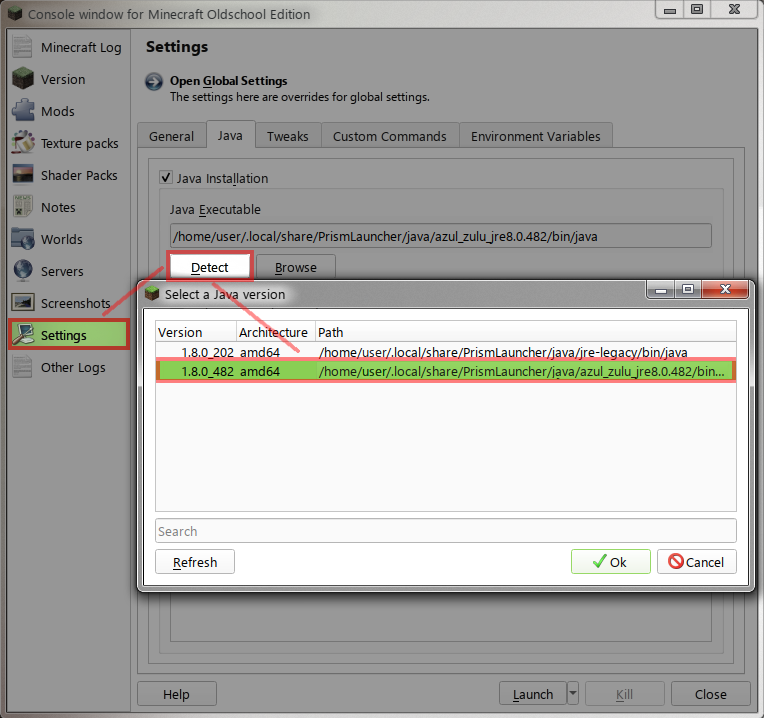The height and width of the screenshot is (718, 764).
Task: Switch to the Environment Variables tab
Action: [535, 136]
